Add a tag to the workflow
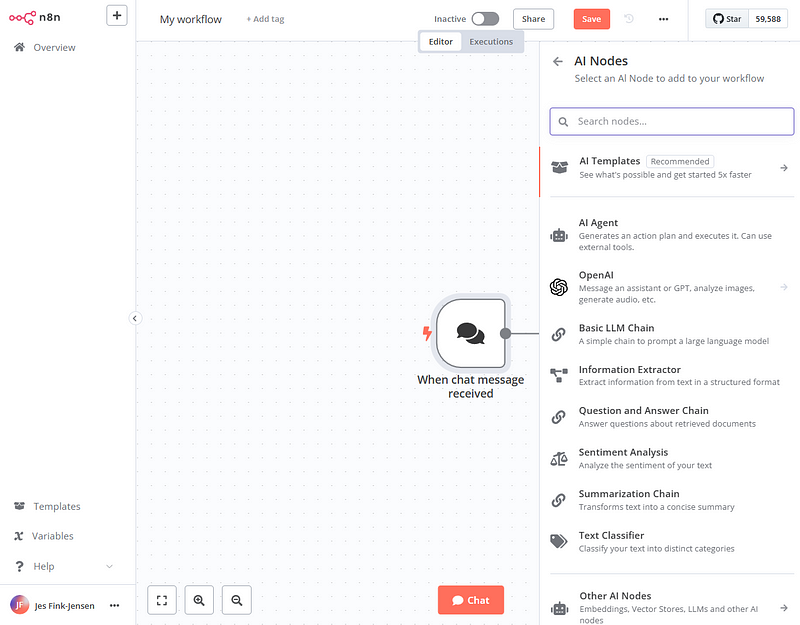This screenshot has height=625, width=800. (265, 19)
